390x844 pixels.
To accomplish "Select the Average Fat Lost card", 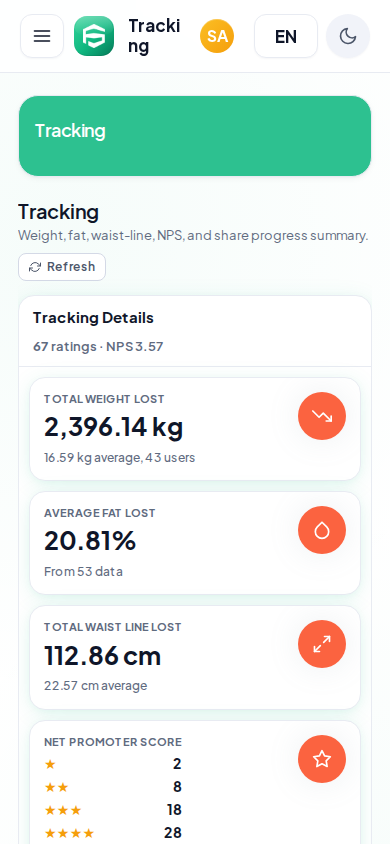I will [195, 543].
